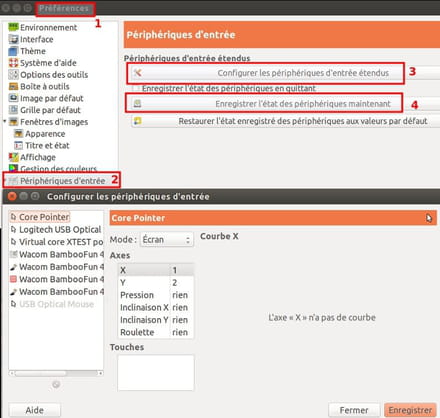Expand the Périphériques d'entrée tree item
440x418 pixels.
click(x=5, y=180)
